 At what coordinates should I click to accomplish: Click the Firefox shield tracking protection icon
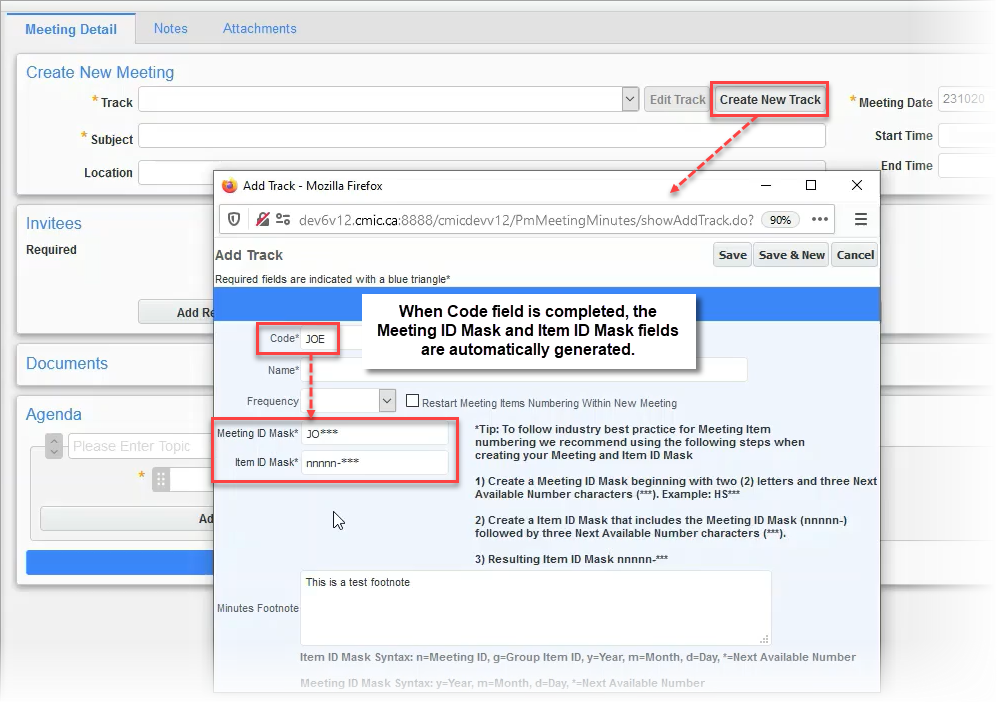(235, 219)
